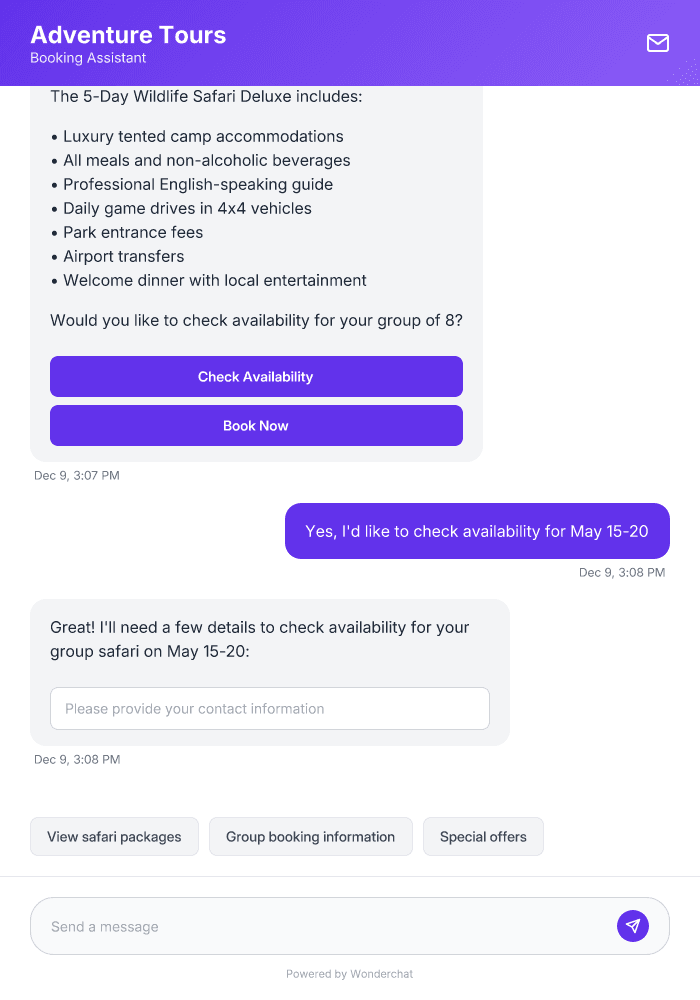Screen dimensions: 700x1000
Task: Click the paper plane send icon
Action: click(x=633, y=925)
